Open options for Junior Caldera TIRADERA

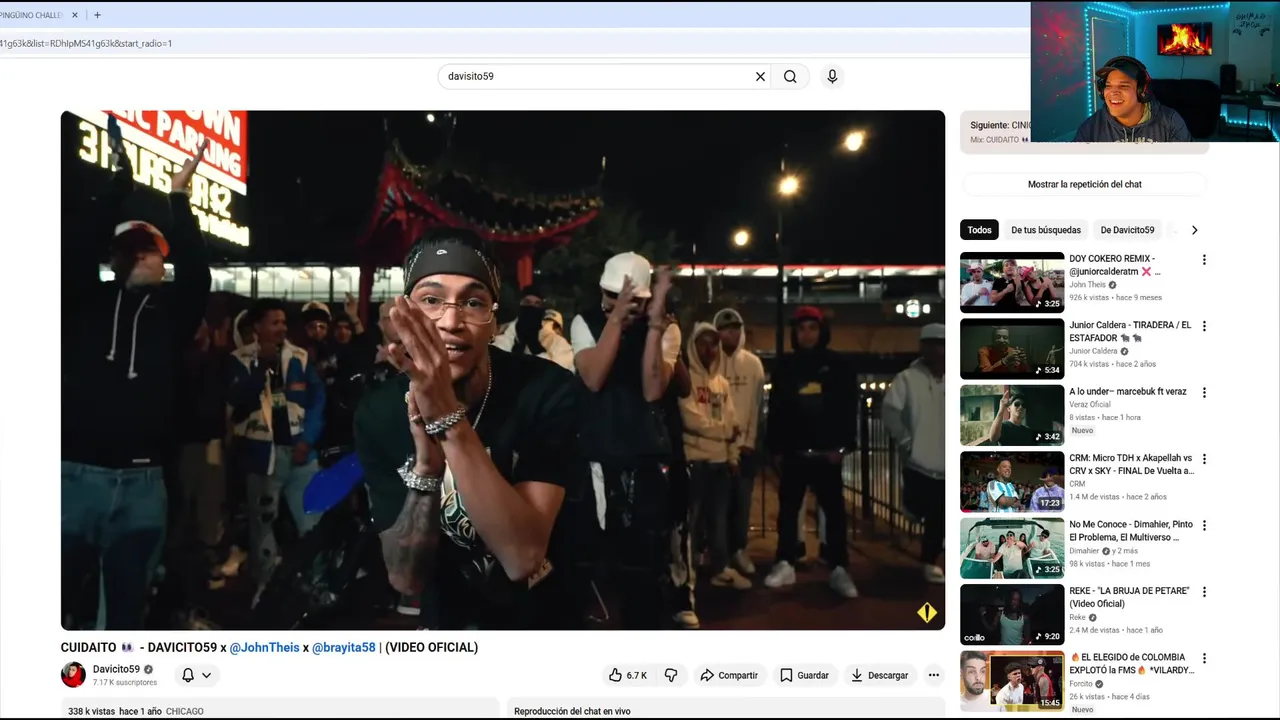tap(1204, 326)
